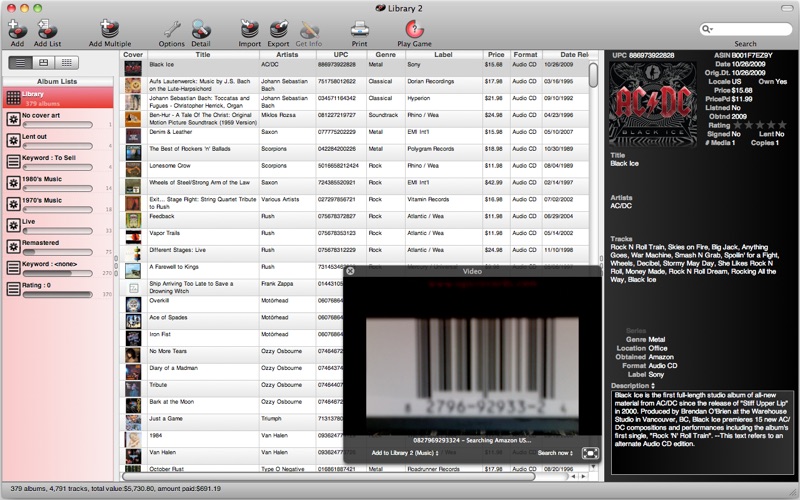Select the Denim & Leather album row
The width and height of the screenshot is (800, 500).
(355, 136)
